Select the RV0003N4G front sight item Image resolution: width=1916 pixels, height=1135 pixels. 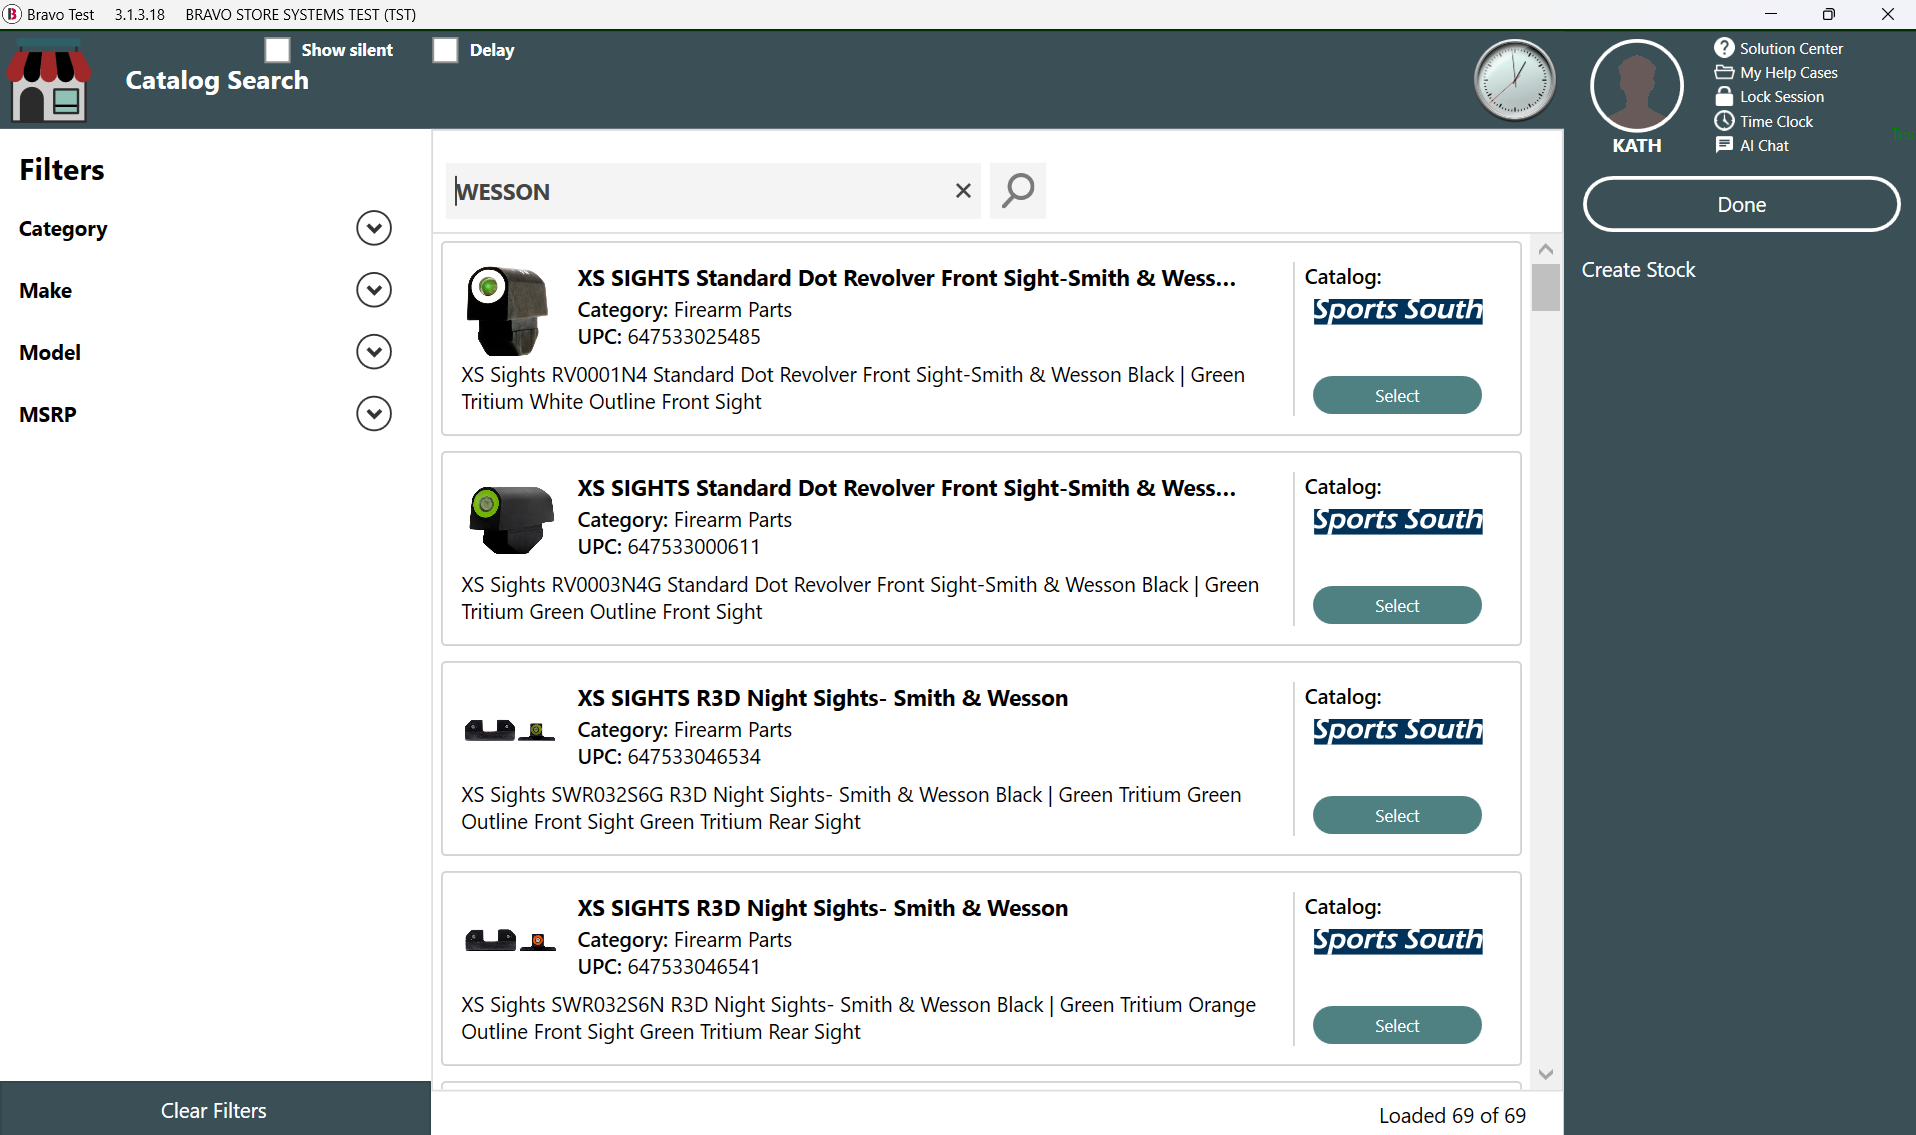click(x=1397, y=605)
